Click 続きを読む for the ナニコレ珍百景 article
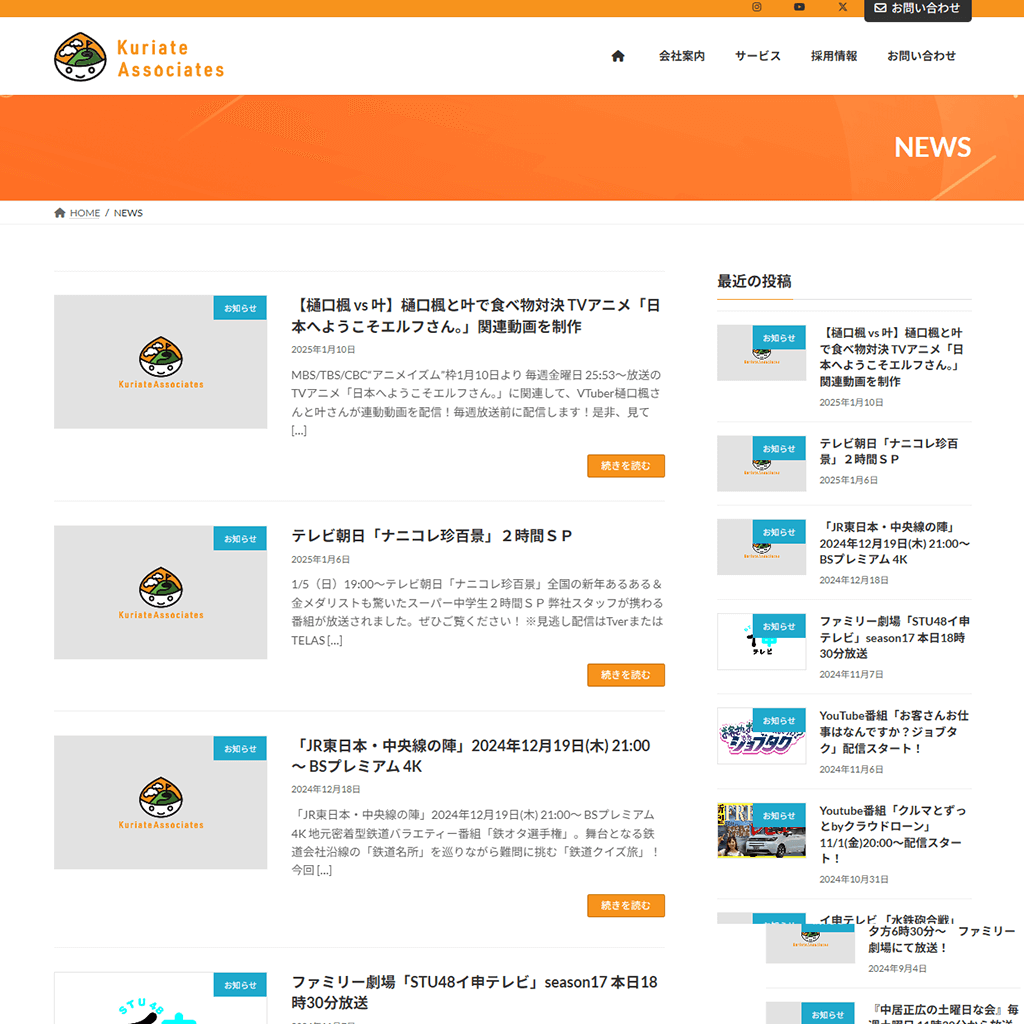The image size is (1024, 1024). (626, 675)
